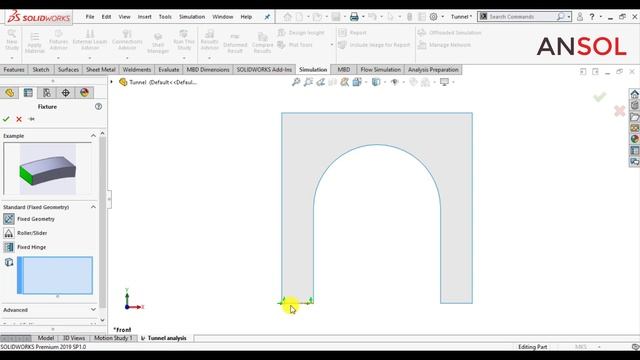Open the SOLIDWORKS Forum task pane tab

point(635,162)
